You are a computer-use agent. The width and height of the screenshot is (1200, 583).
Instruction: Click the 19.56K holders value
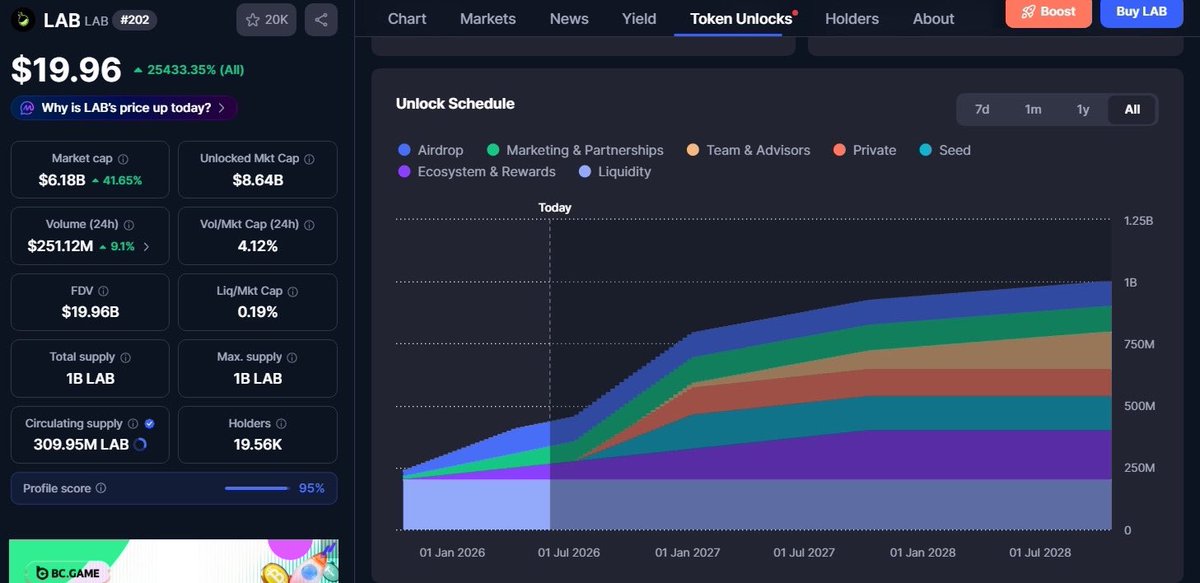tap(257, 444)
